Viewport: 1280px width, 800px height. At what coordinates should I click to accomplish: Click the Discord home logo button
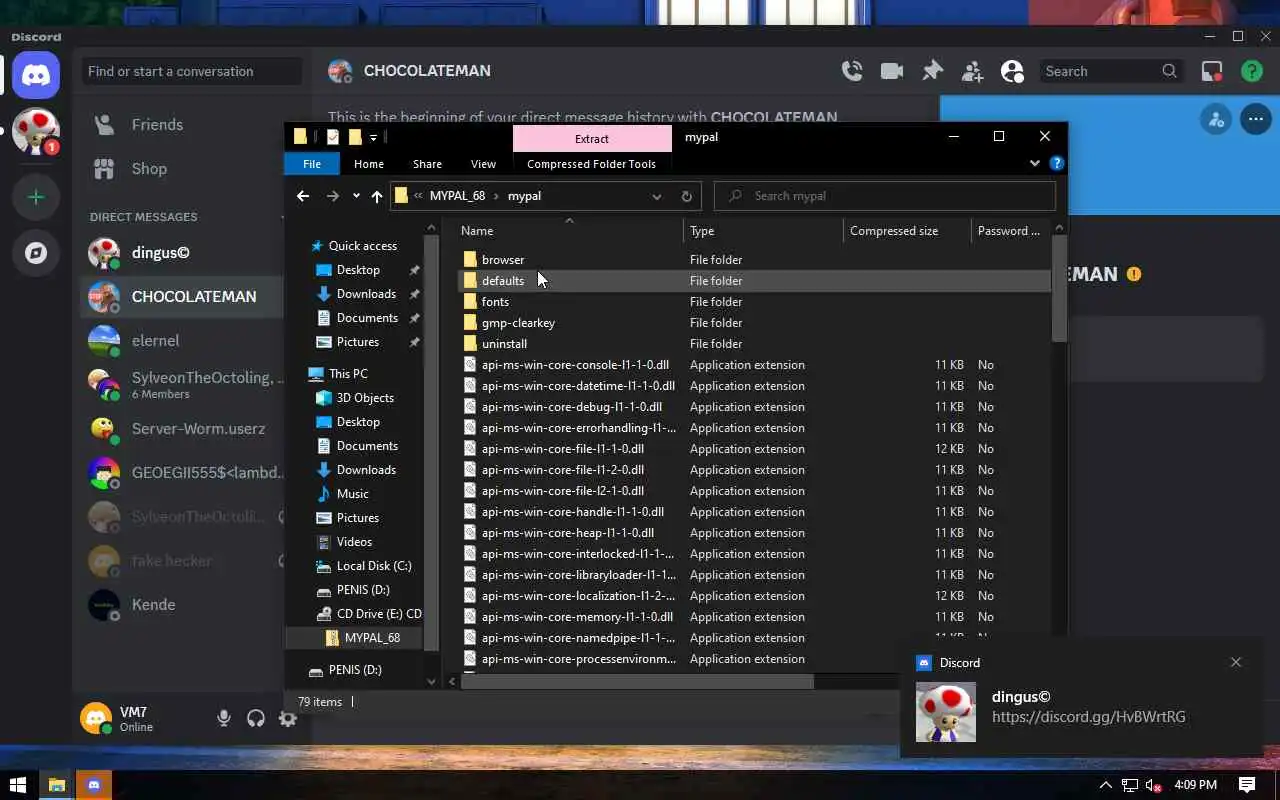(x=36, y=76)
